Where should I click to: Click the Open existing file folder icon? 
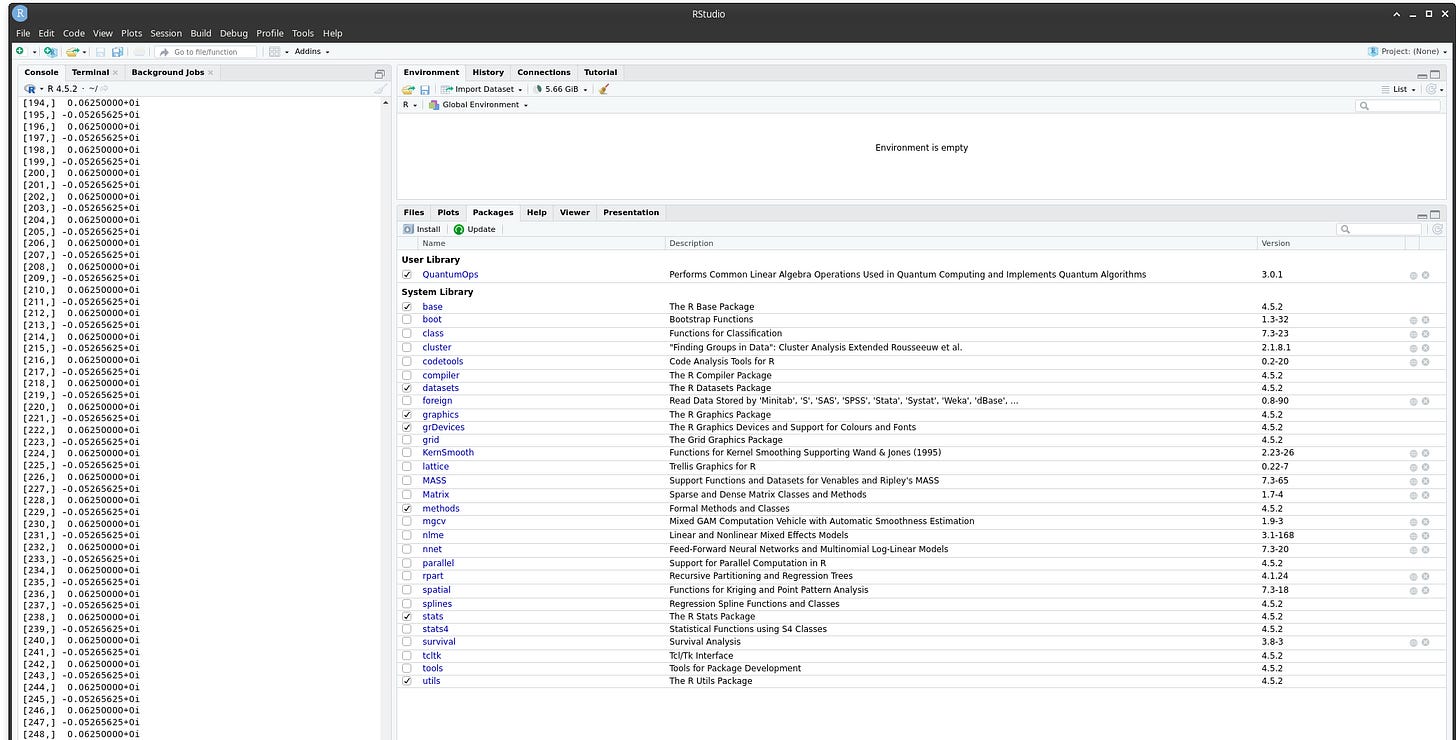(72, 51)
